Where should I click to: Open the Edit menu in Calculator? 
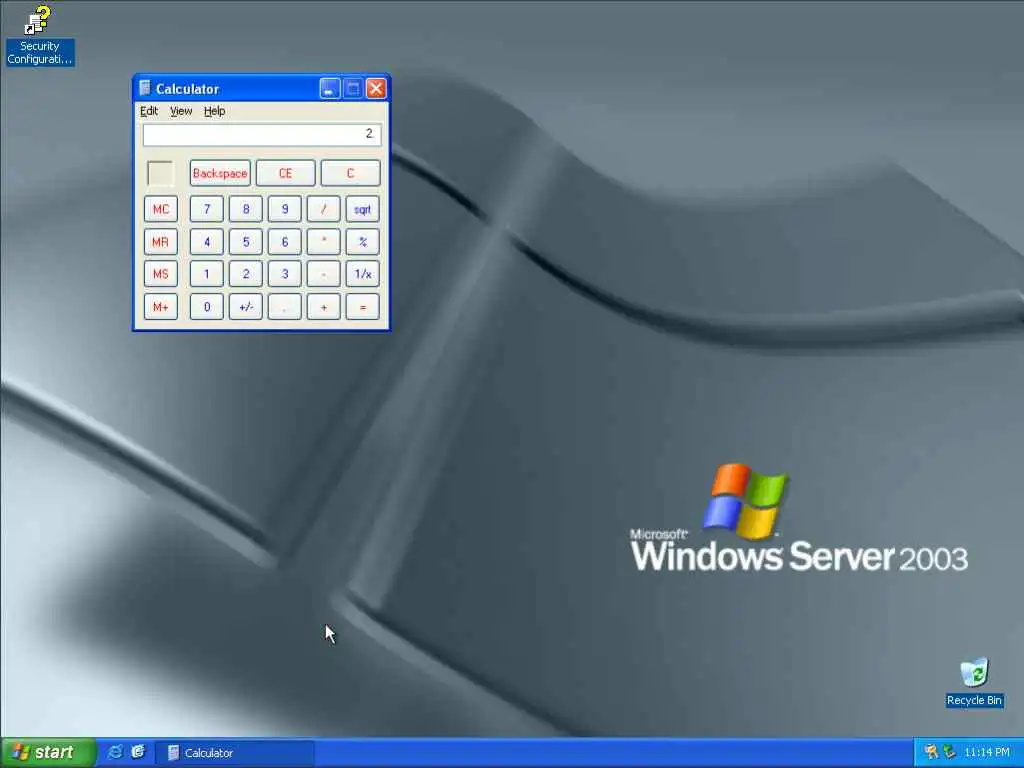(x=149, y=111)
